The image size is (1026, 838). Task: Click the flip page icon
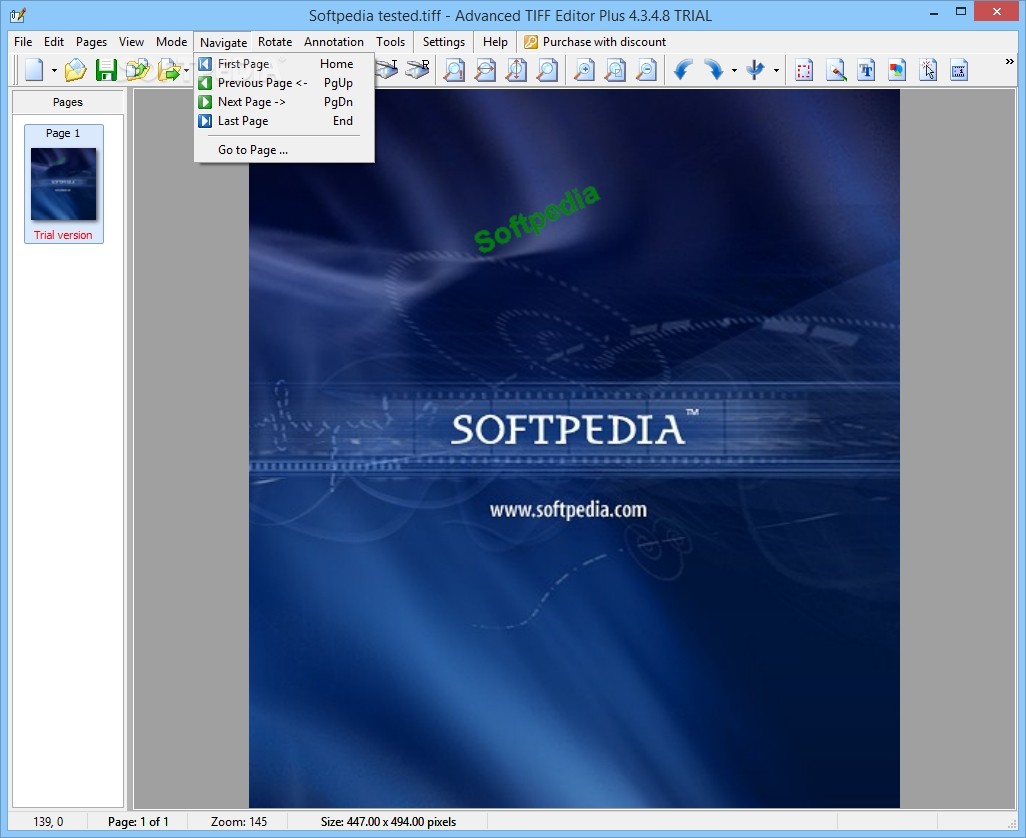click(755, 69)
